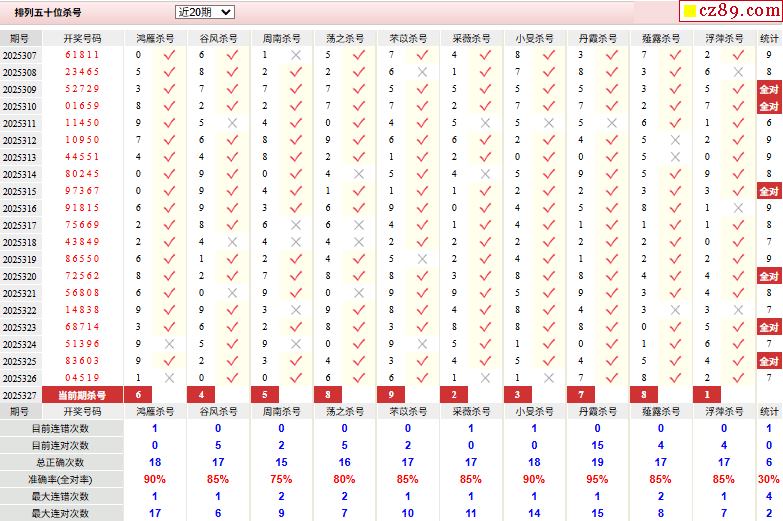Click the period number 2025327

[19, 395]
